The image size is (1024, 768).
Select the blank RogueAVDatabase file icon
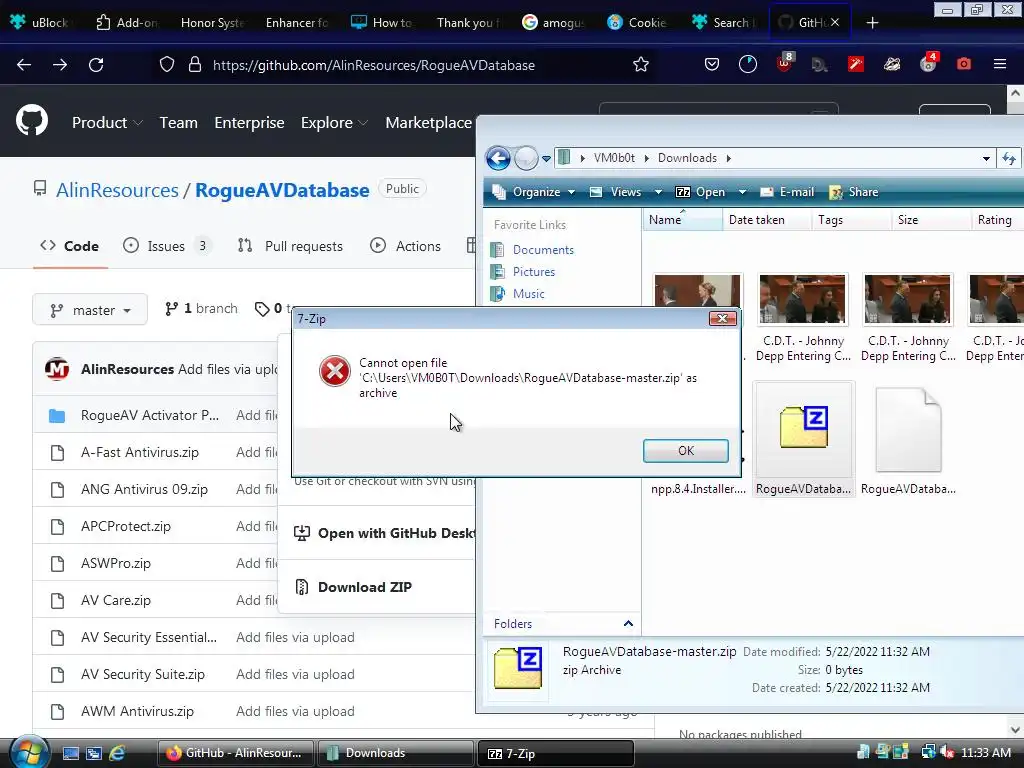[x=908, y=430]
